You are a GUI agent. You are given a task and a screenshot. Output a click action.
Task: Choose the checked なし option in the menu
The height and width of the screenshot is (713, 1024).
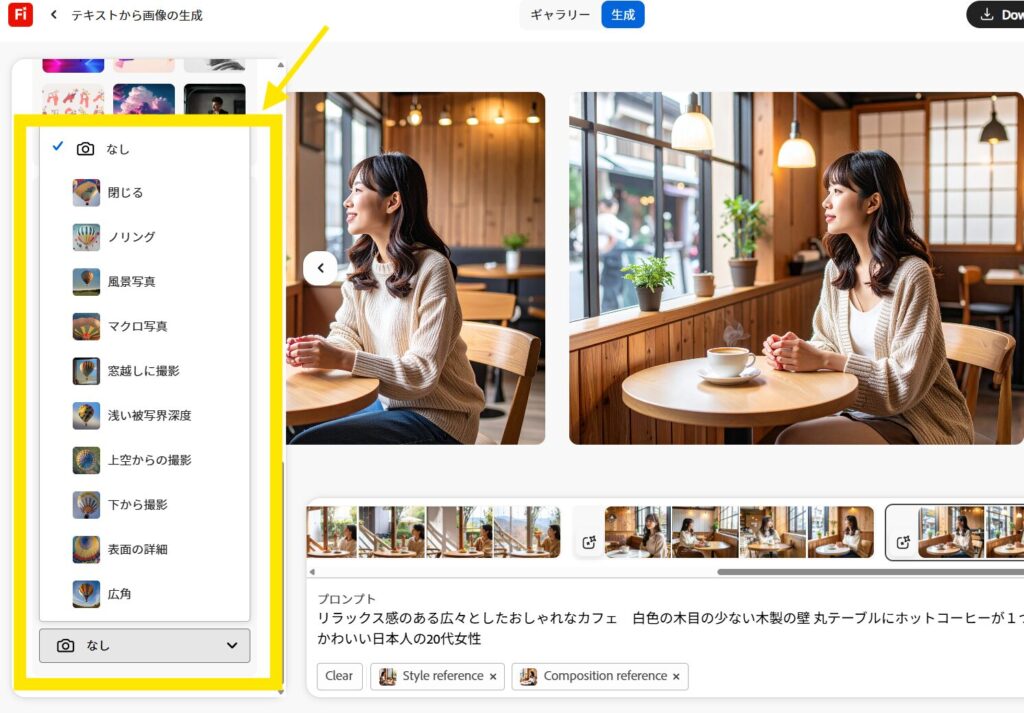point(144,149)
